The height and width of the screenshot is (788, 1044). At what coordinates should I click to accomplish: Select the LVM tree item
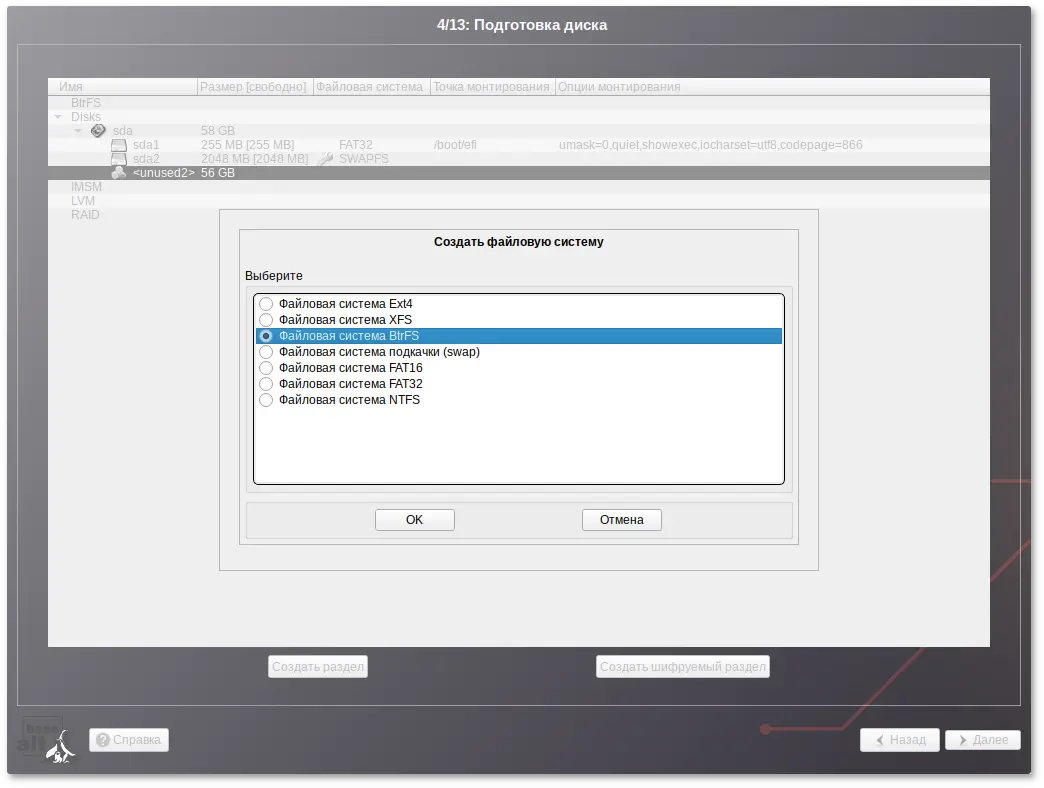pos(83,201)
